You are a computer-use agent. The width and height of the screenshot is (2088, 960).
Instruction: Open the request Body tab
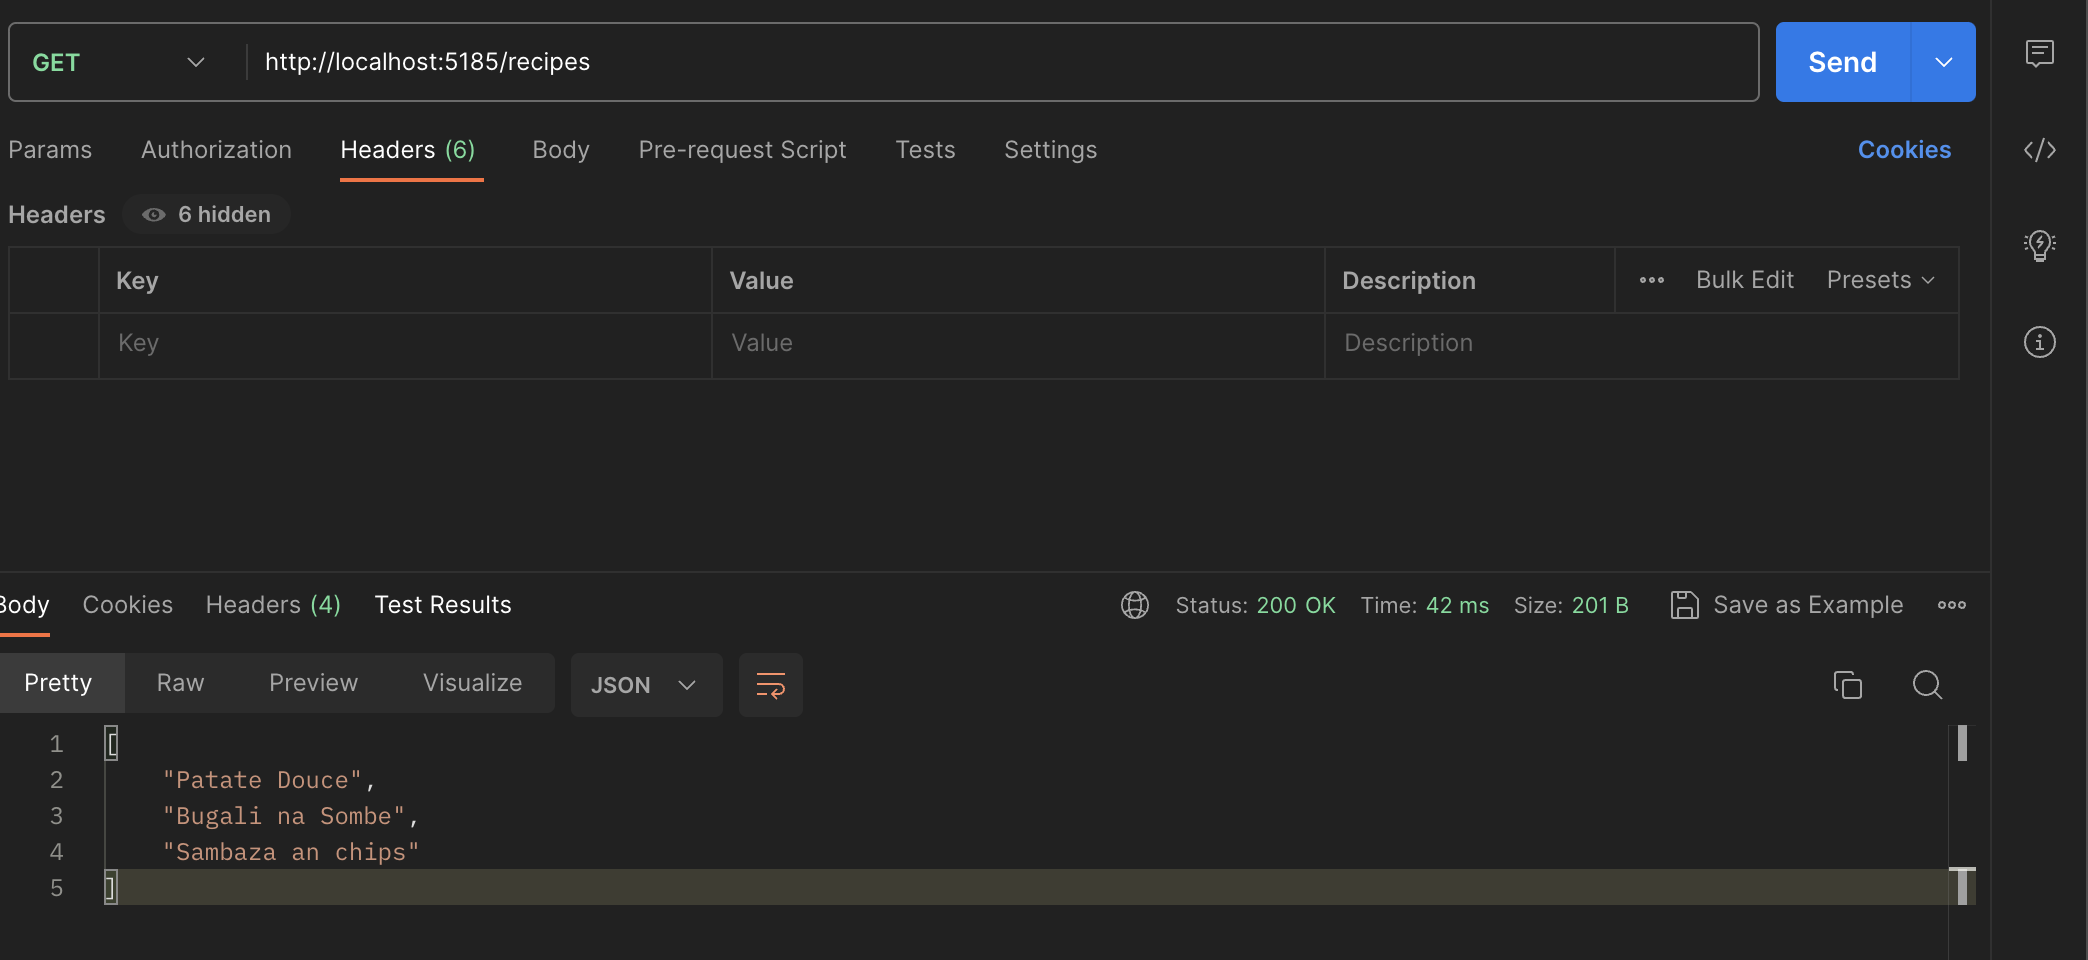[x=561, y=150]
